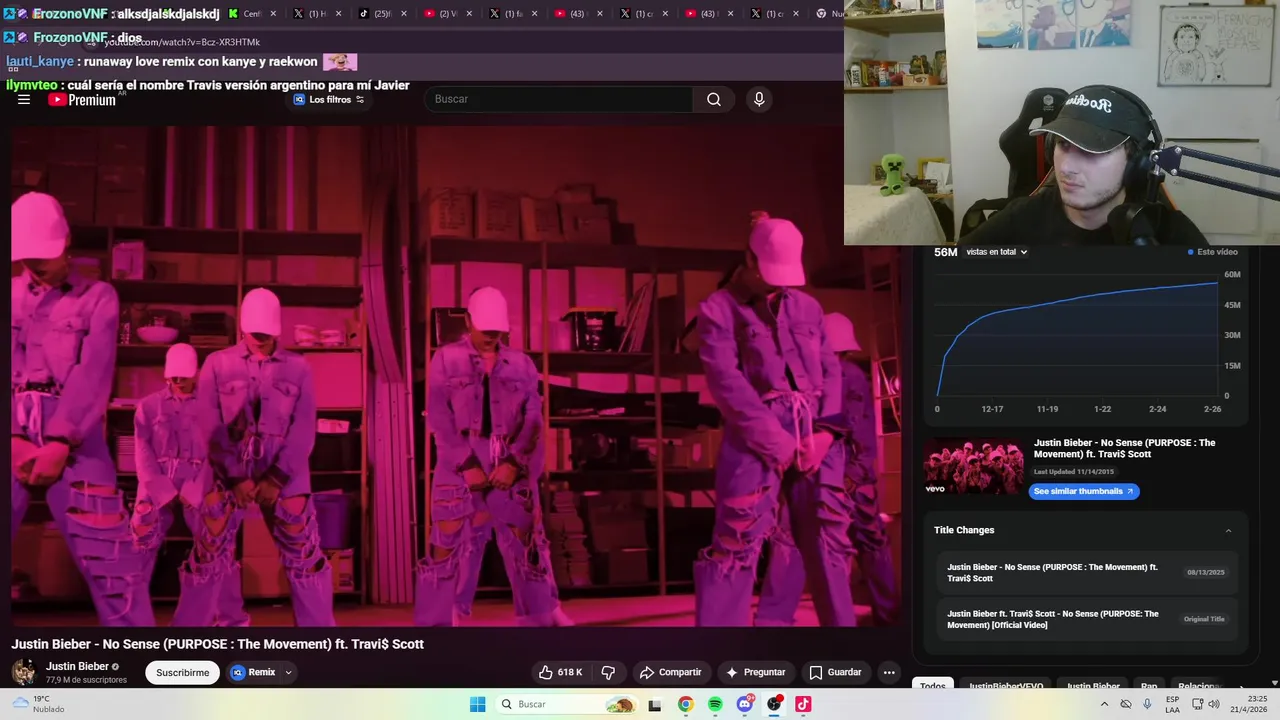This screenshot has height=720, width=1280.
Task: Open TikTok app in taskbar
Action: pos(803,704)
